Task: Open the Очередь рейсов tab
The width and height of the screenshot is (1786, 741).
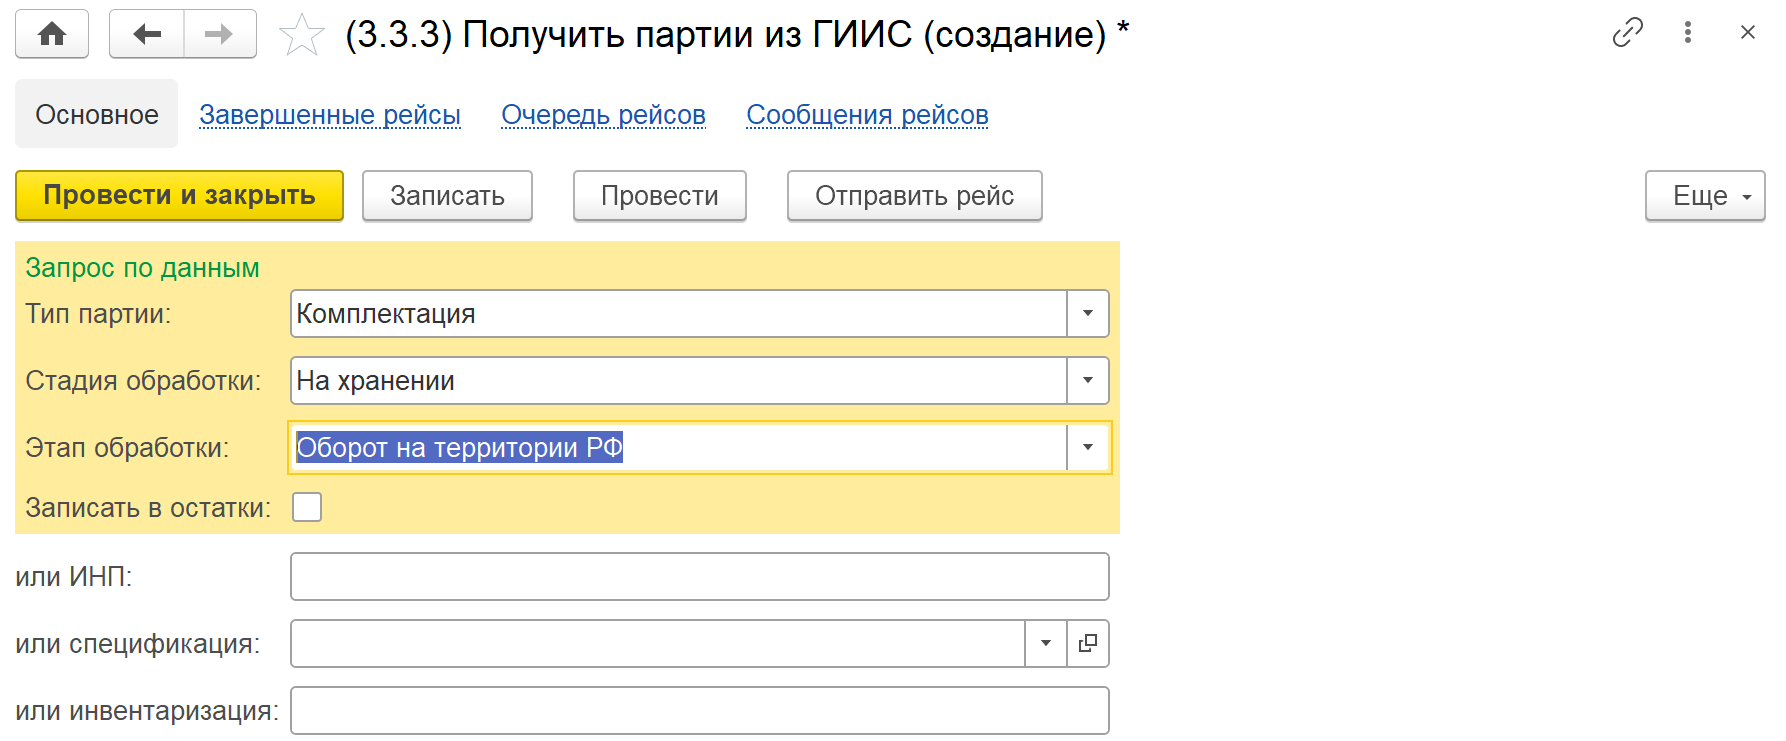Action: tap(604, 114)
